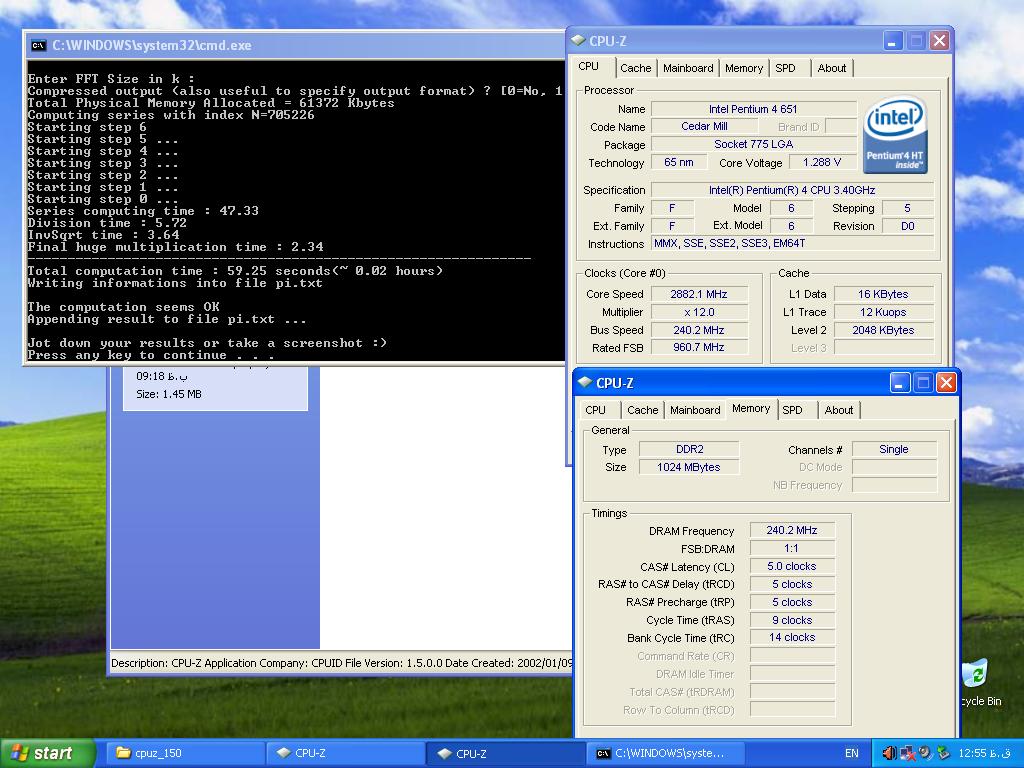Click the 'Intel(R) Pentium(R) 4 CPU 3.40GHz' specification
The height and width of the screenshot is (768, 1024).
click(x=792, y=190)
